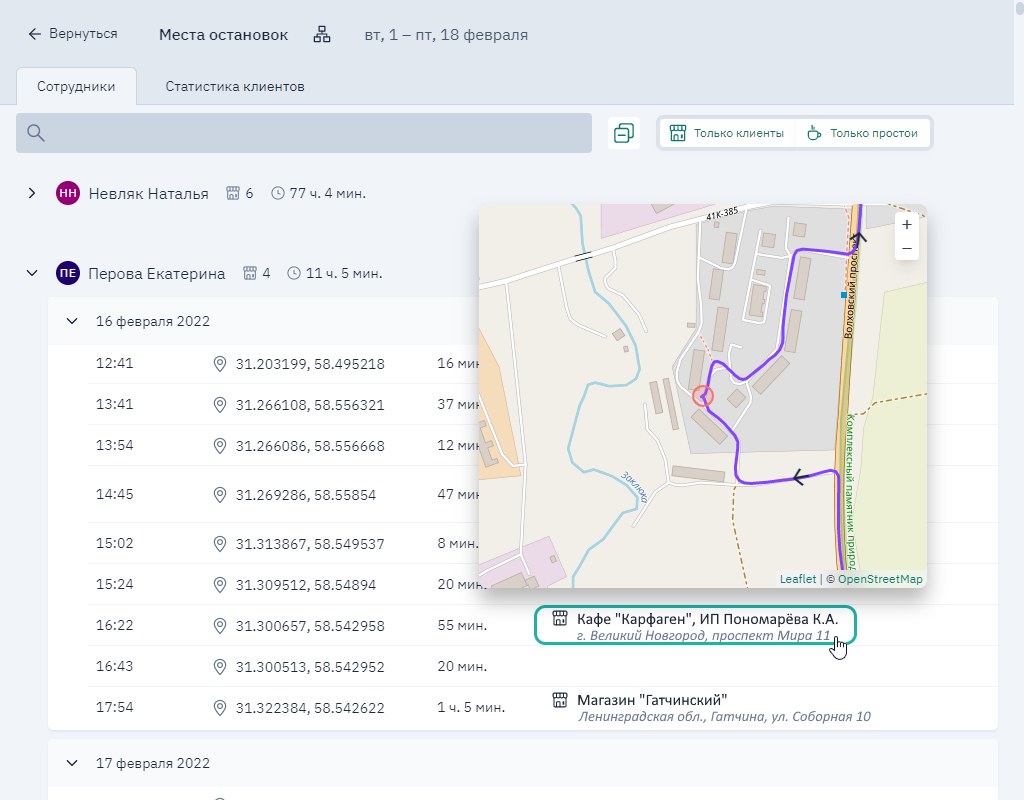
Task: Click location pin icon for 12:41 stop
Action: pyautogui.click(x=220, y=364)
